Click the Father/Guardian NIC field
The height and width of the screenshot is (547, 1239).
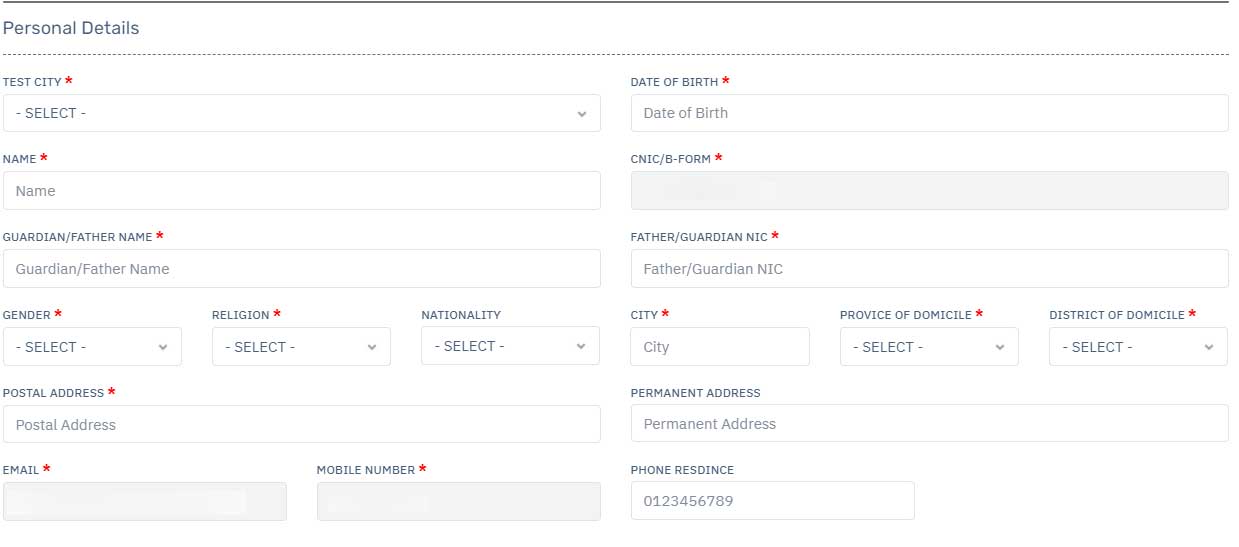coord(929,269)
